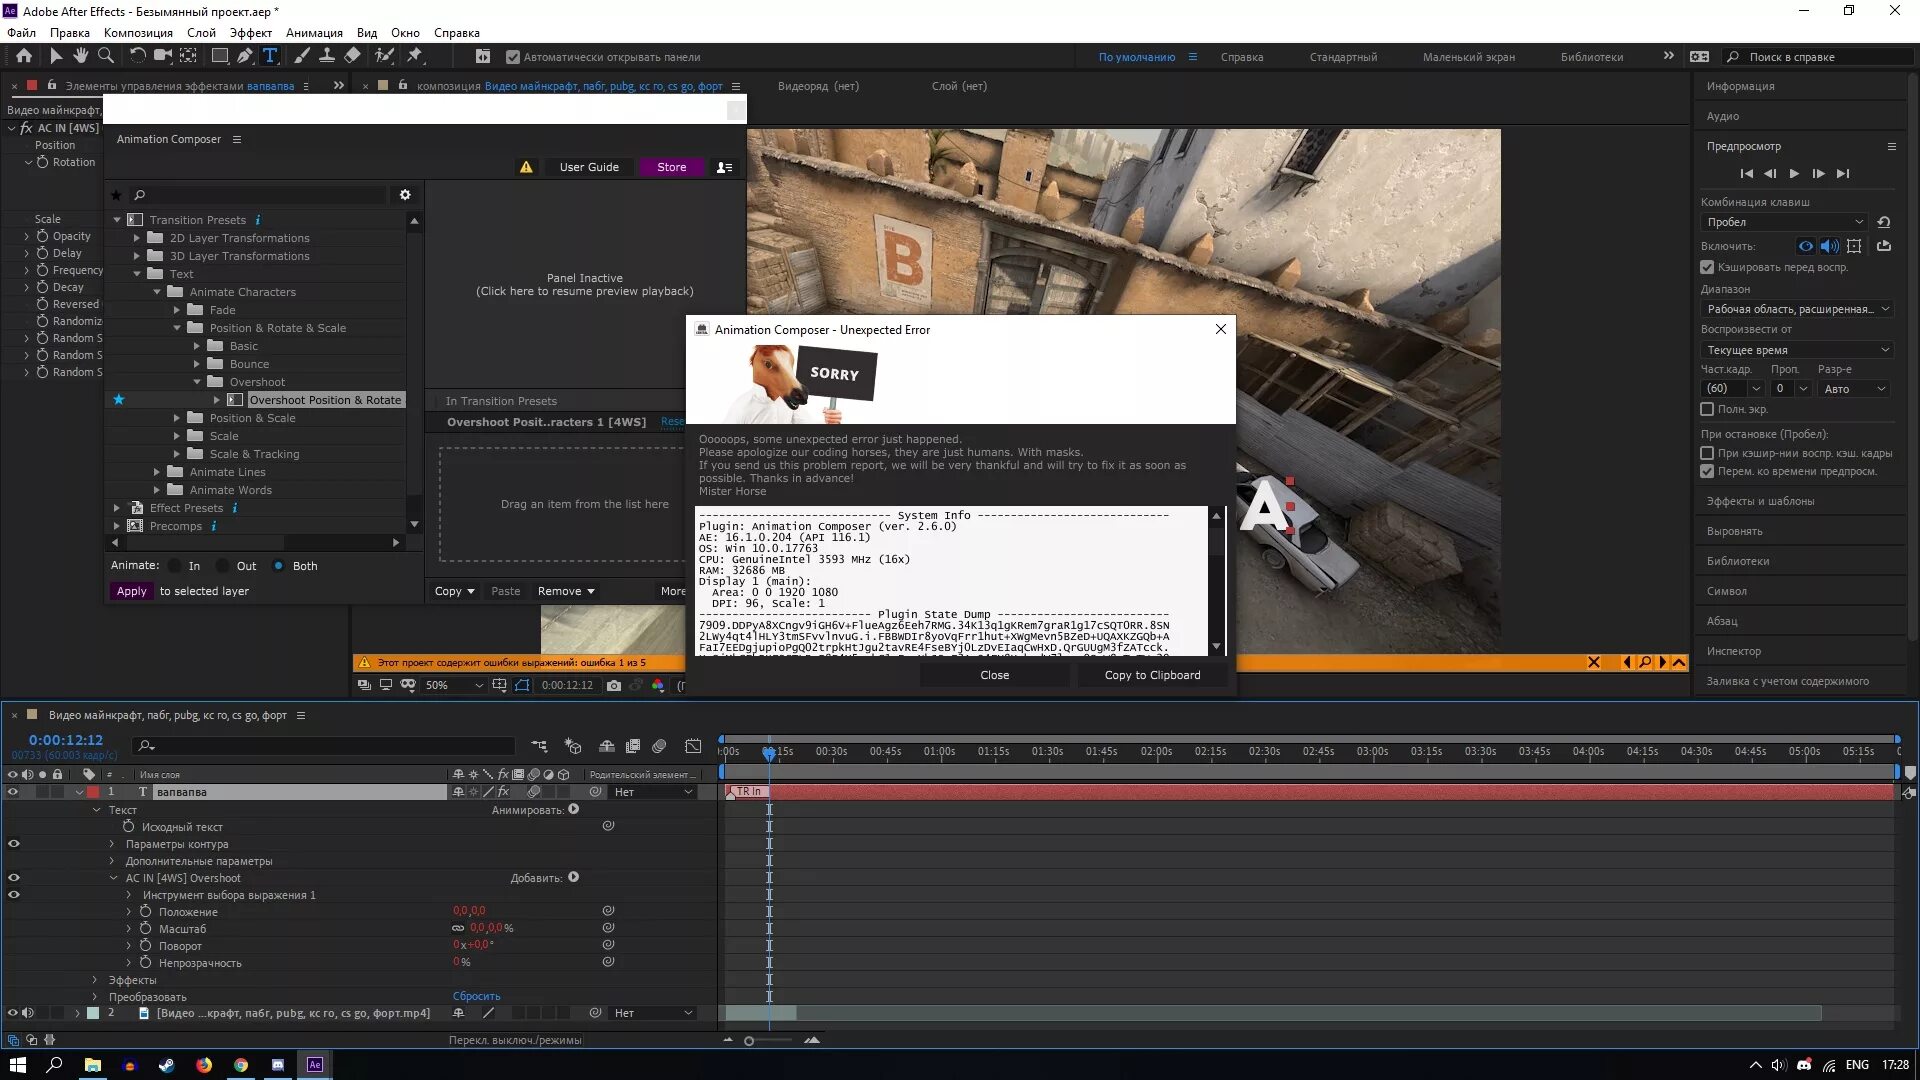This screenshot has width=1920, height=1080.
Task: Open the Пробел shortcut dropdown
Action: point(1784,222)
